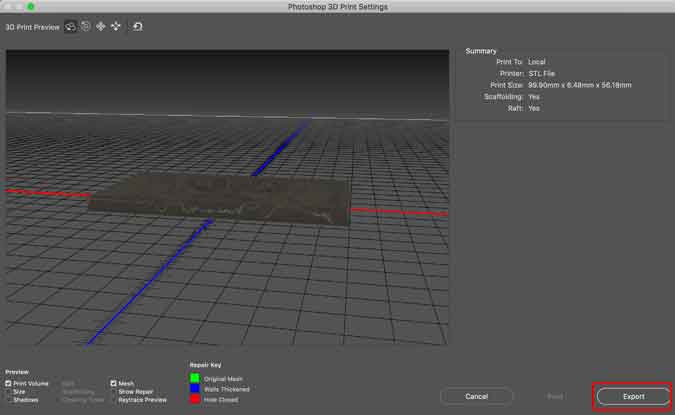Uncheck the Mesh checkbox

(114, 383)
